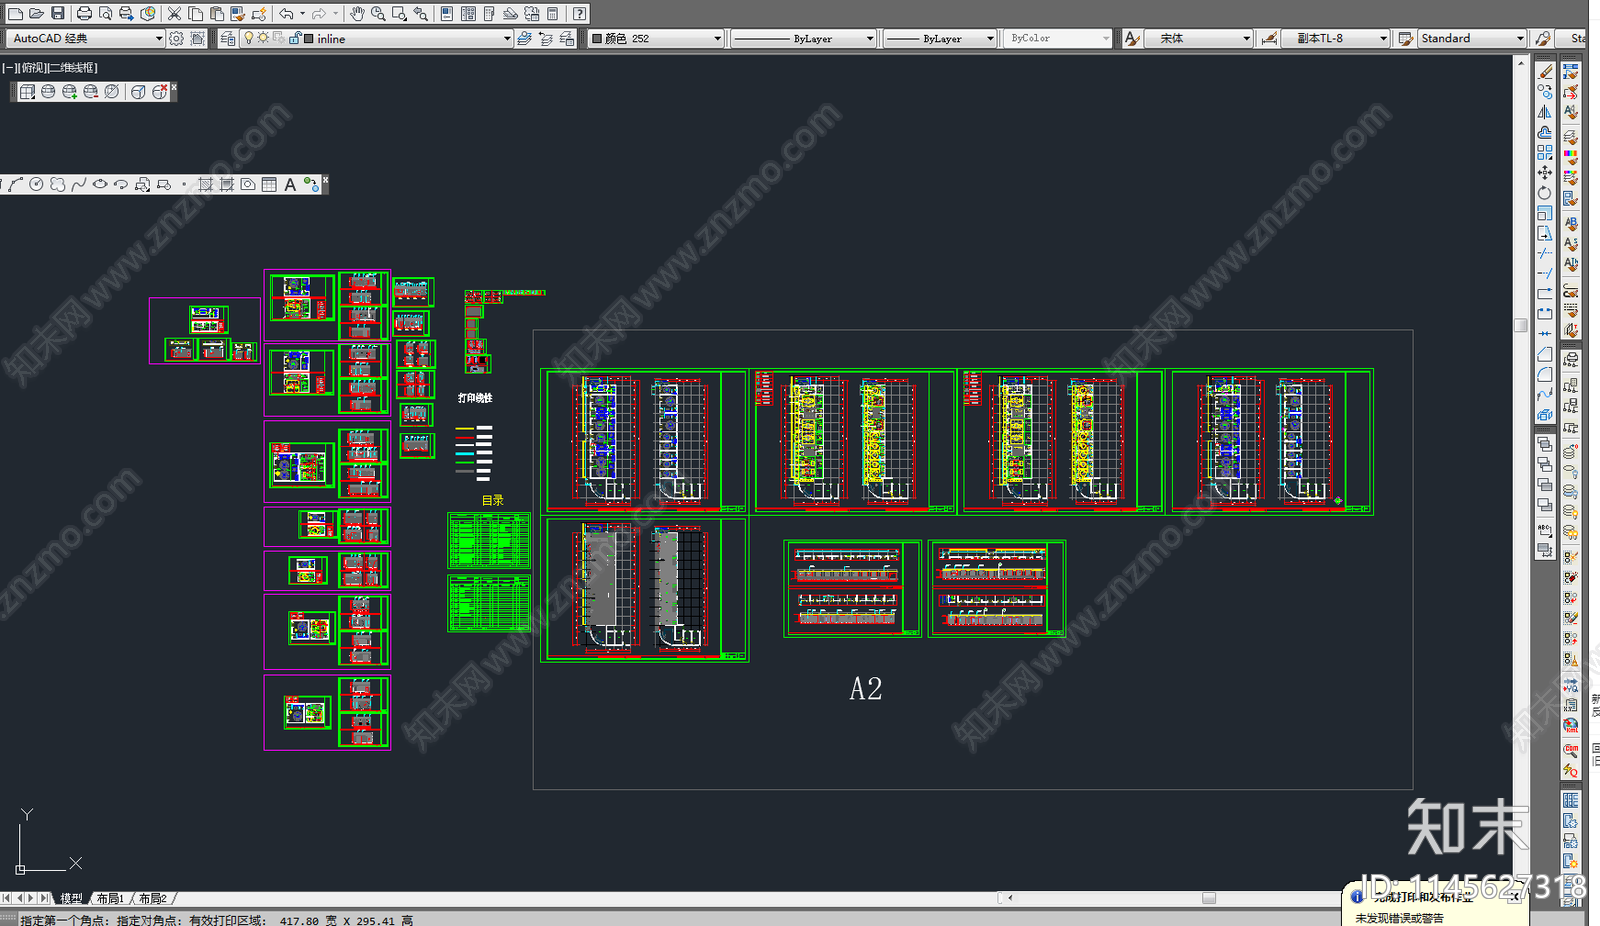Toggle layer on/off lightbulb for inline
Screen dimensions: 1600x926
[x=249, y=38]
